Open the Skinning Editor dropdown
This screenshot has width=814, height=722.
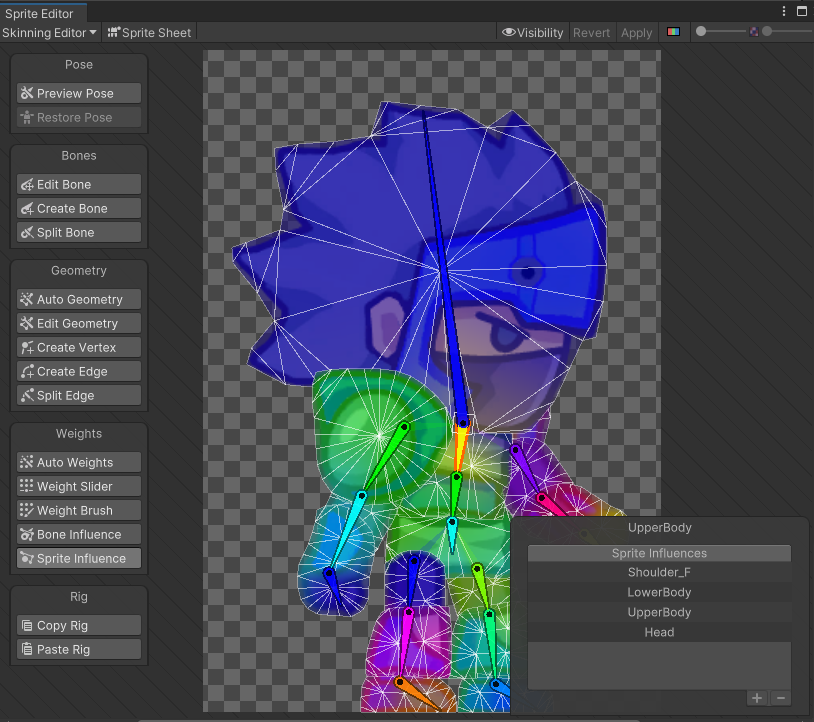(x=50, y=32)
